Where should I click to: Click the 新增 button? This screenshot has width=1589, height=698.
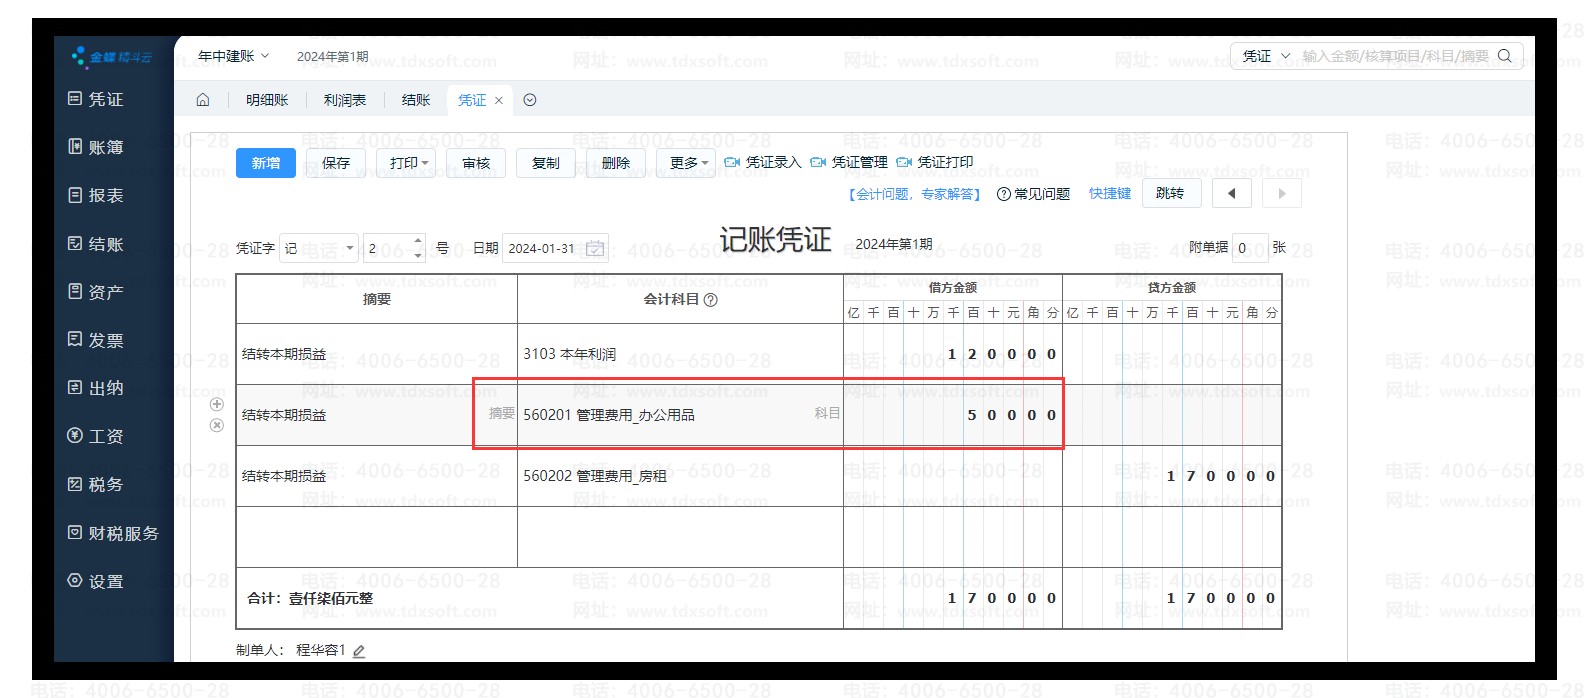tap(266, 163)
